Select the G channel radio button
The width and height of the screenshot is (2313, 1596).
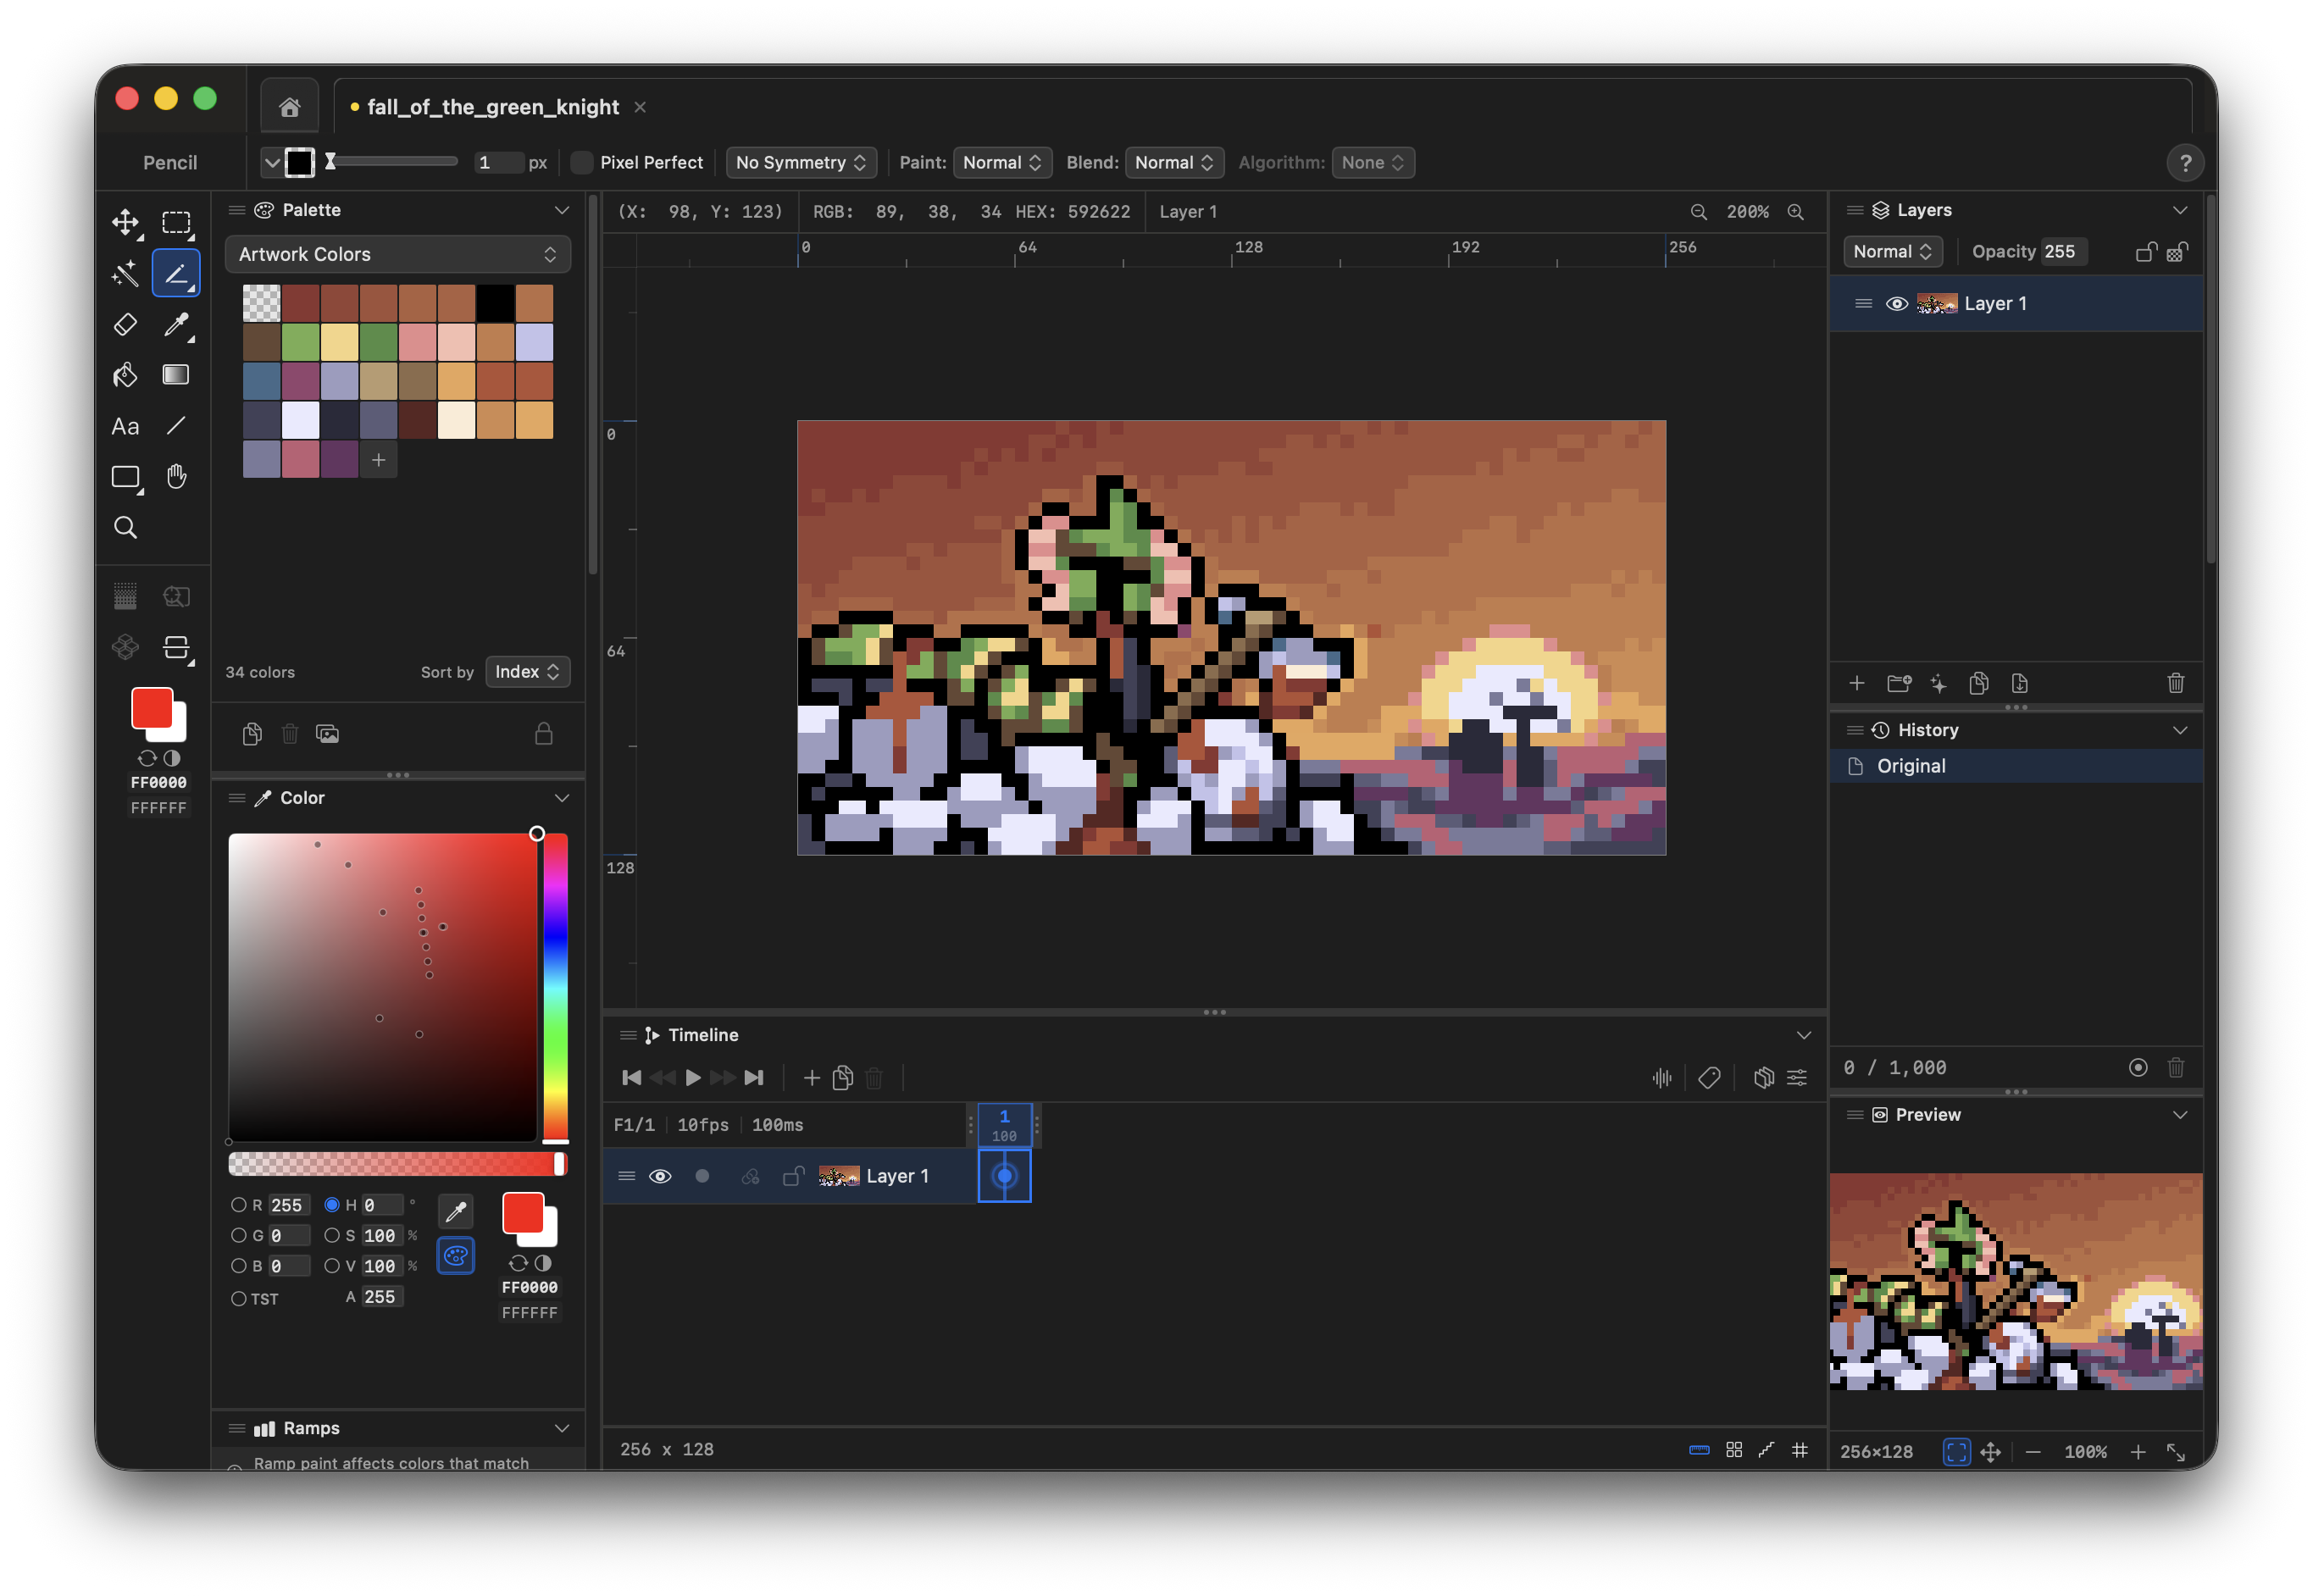[238, 1236]
